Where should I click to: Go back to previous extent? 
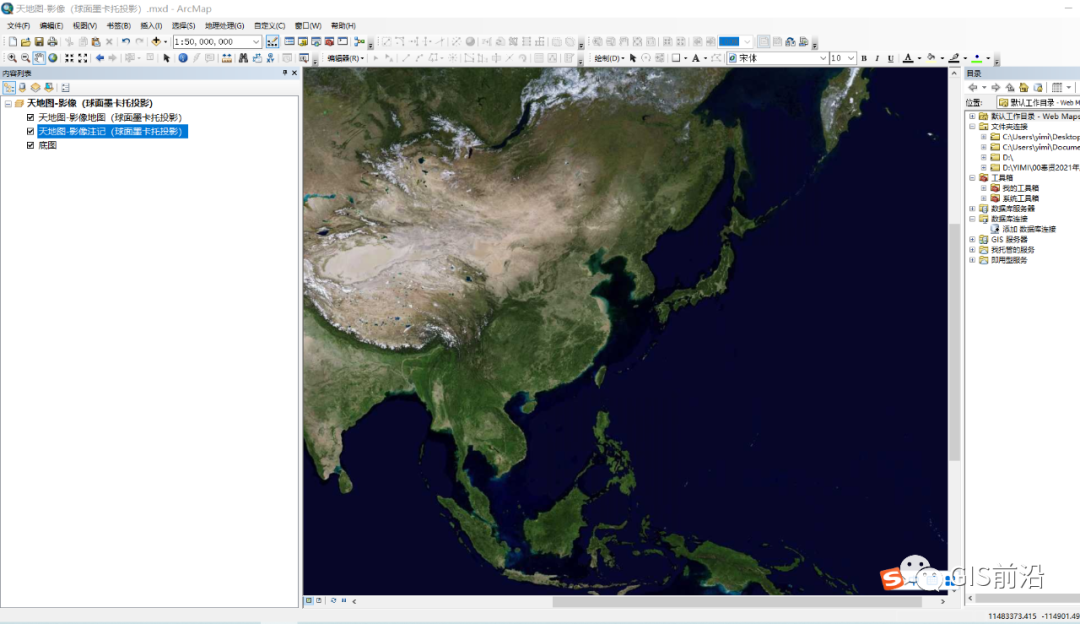tap(100, 59)
